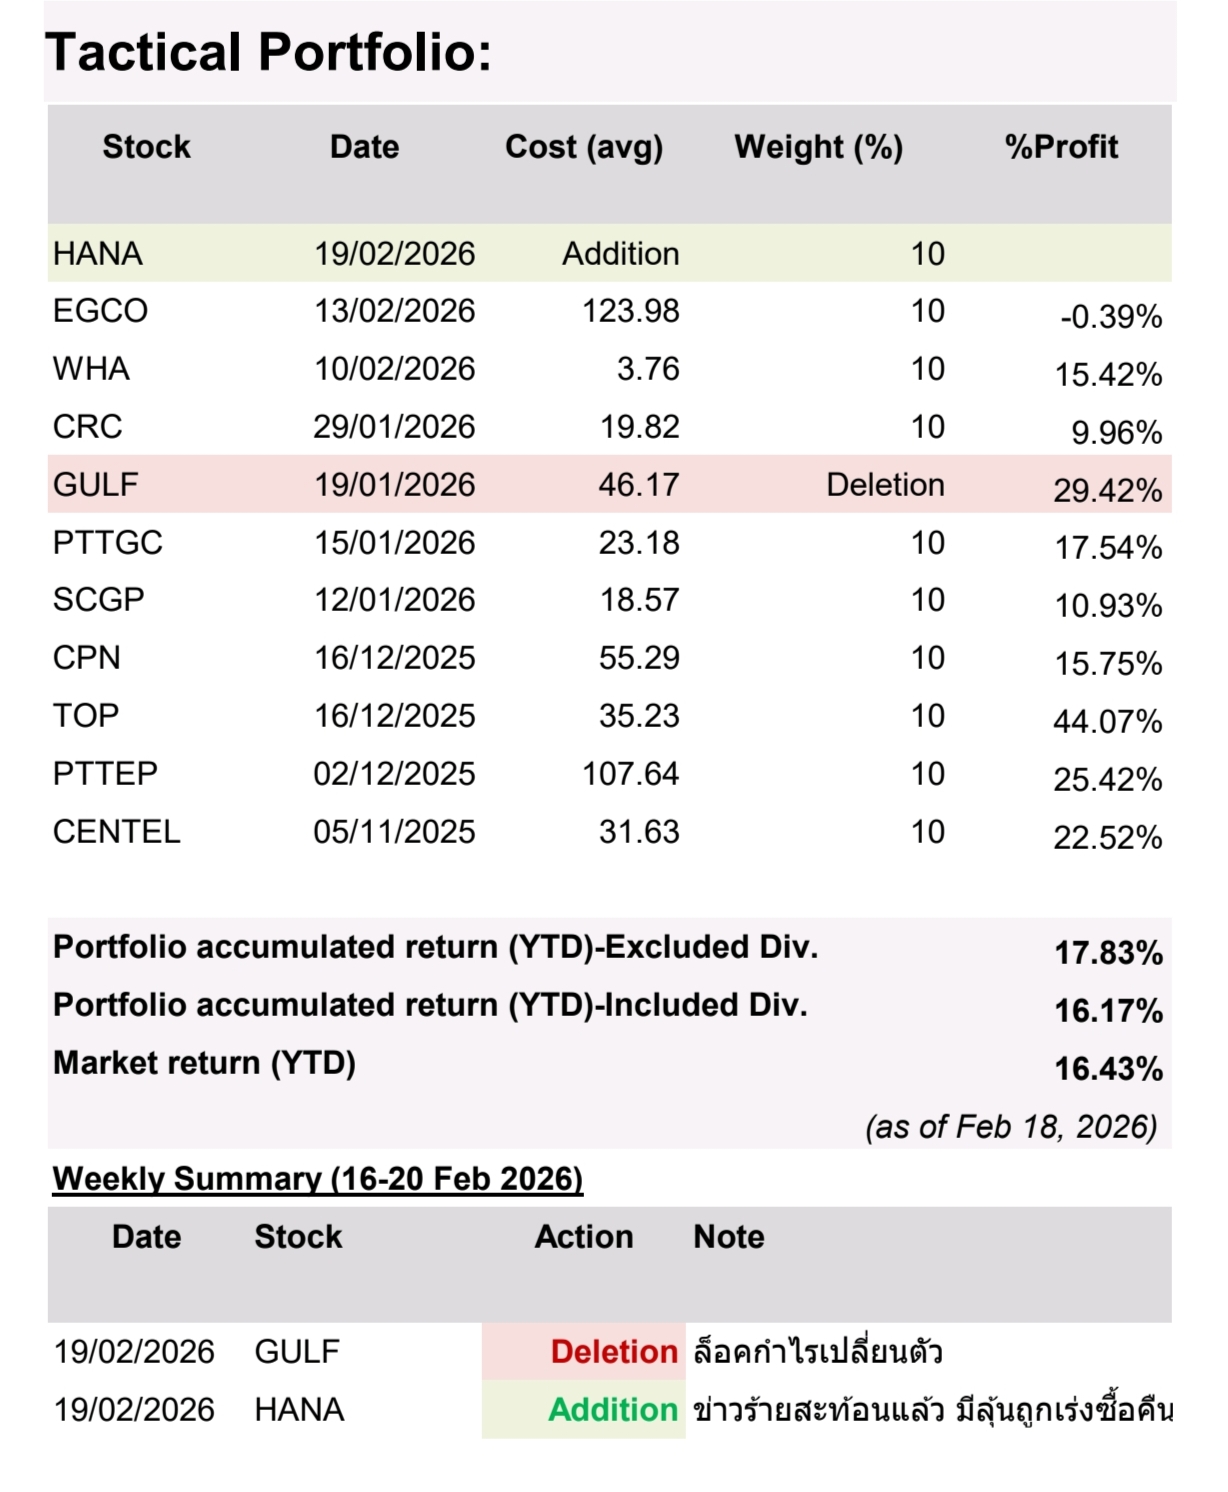Image resolution: width=1228 pixels, height=1492 pixels.
Task: Click the 17.83% Excluded Div. return value
Action: 1108,953
